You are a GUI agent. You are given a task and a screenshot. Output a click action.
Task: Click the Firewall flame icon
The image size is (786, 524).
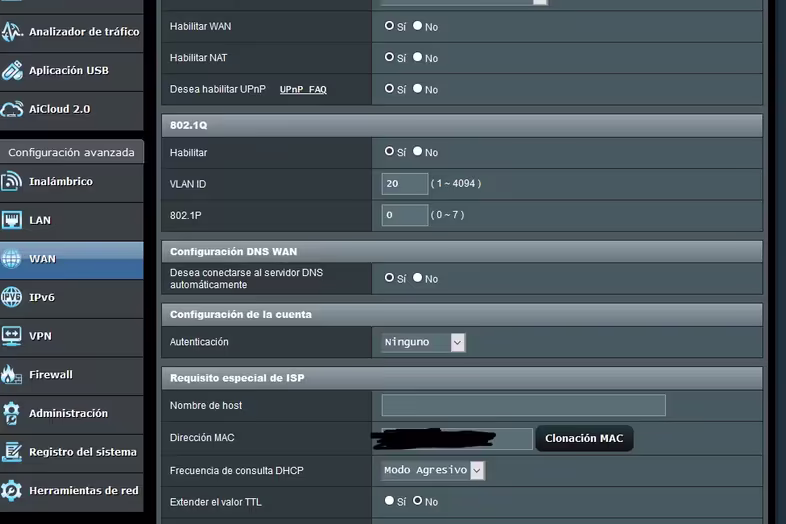click(x=12, y=375)
